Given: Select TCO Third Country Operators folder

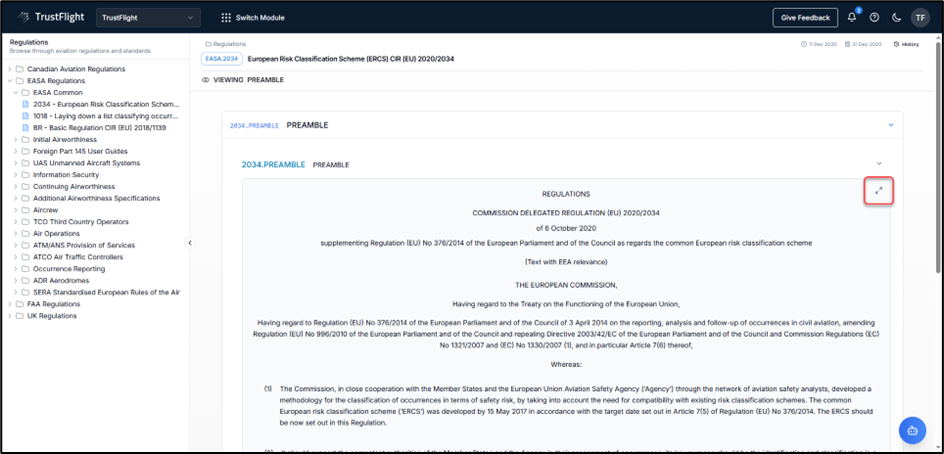Looking at the screenshot, I should 81,222.
